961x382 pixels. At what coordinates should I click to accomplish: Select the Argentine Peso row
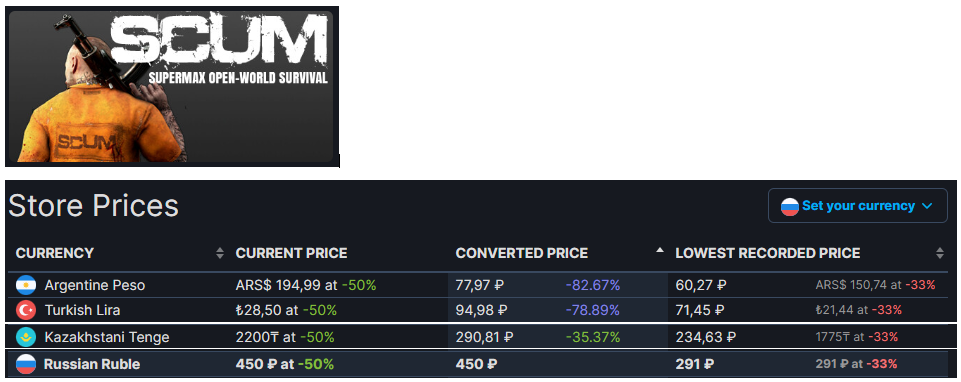coord(478,285)
